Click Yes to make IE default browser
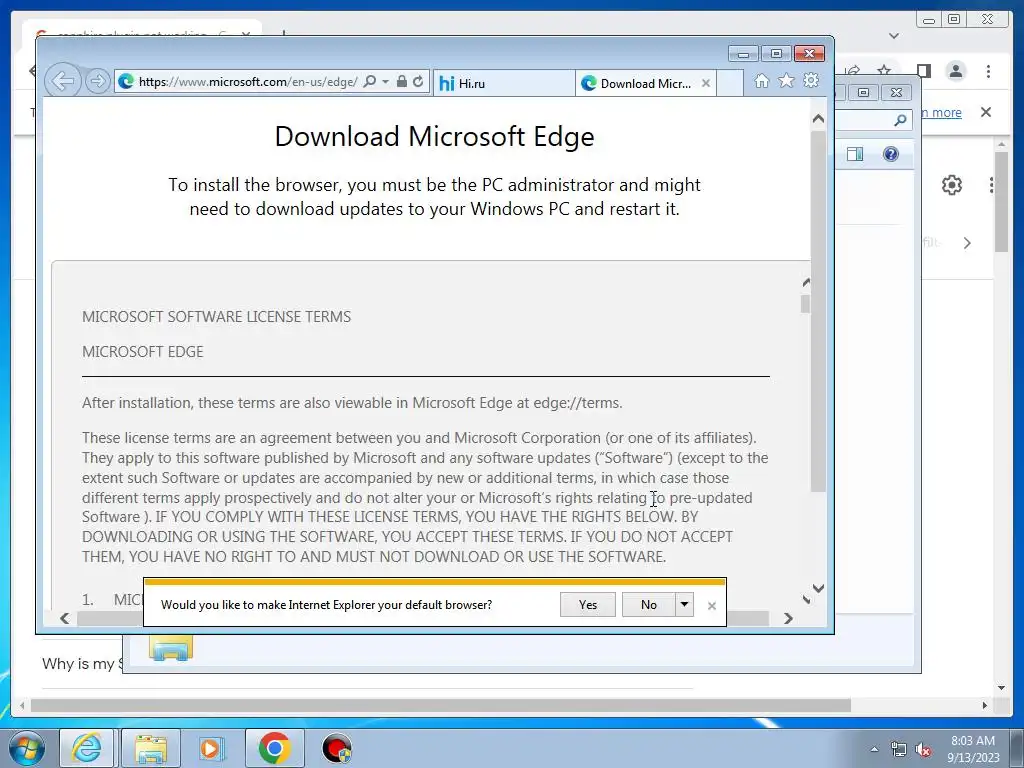 pos(587,605)
